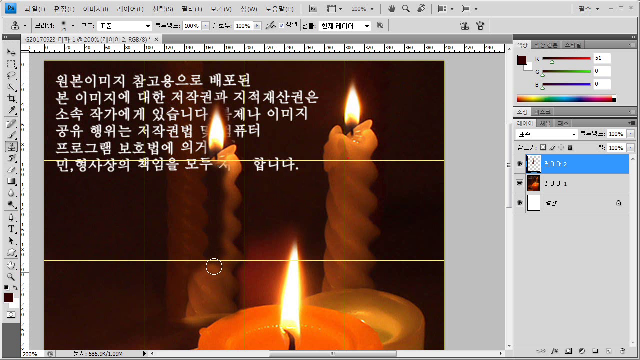Viewport: 640px width, 360px height.
Task: Switch to the Swatches tab in Color panel
Action: [x=546, y=45]
